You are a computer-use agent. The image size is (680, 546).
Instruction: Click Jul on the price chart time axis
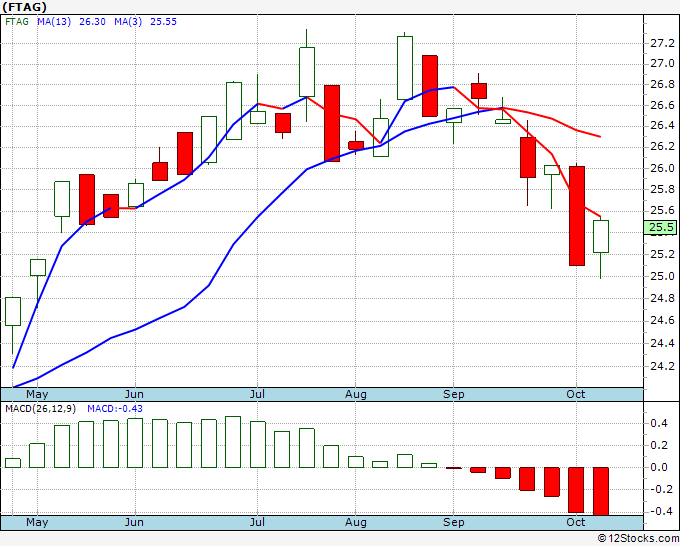(257, 394)
